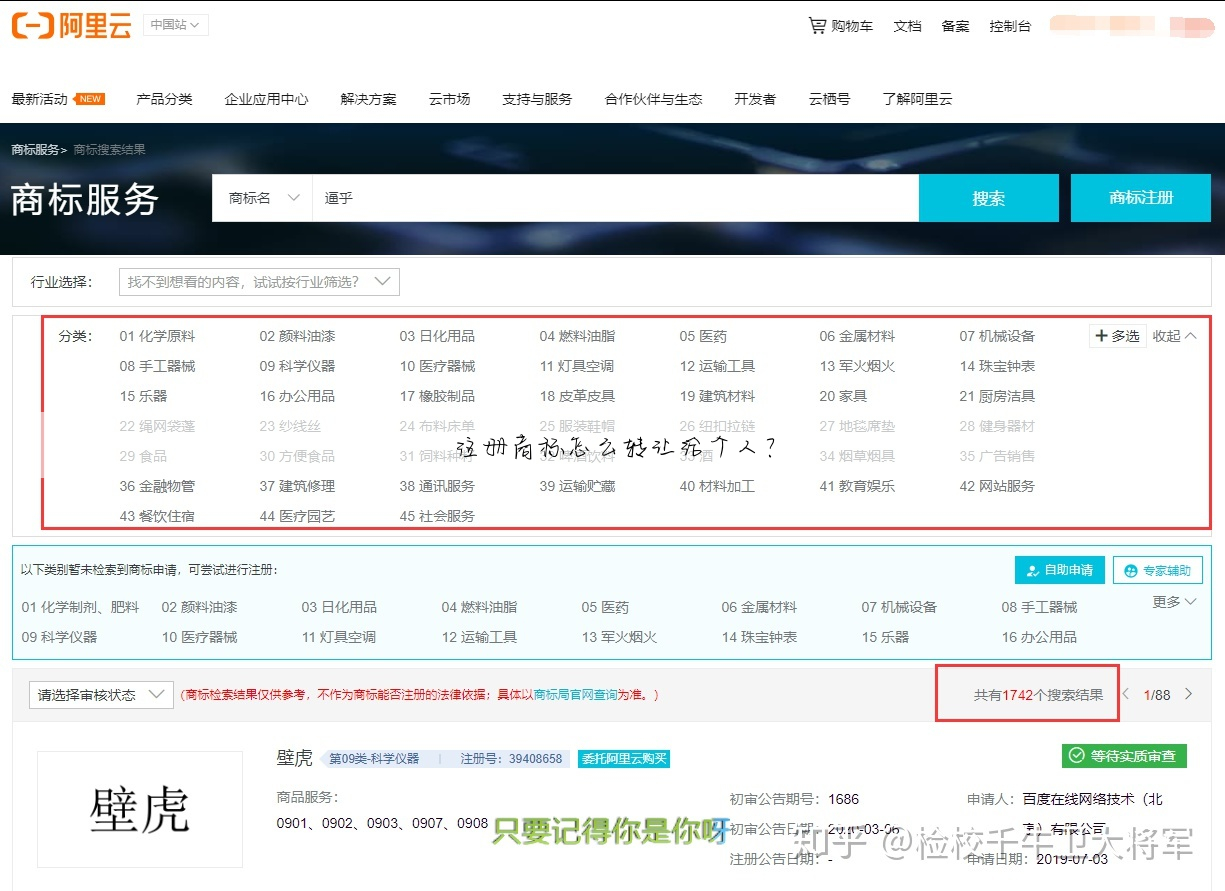Open the 解决方案 menu
Screen dimensions: 1225x891
pyautogui.click(x=368, y=99)
